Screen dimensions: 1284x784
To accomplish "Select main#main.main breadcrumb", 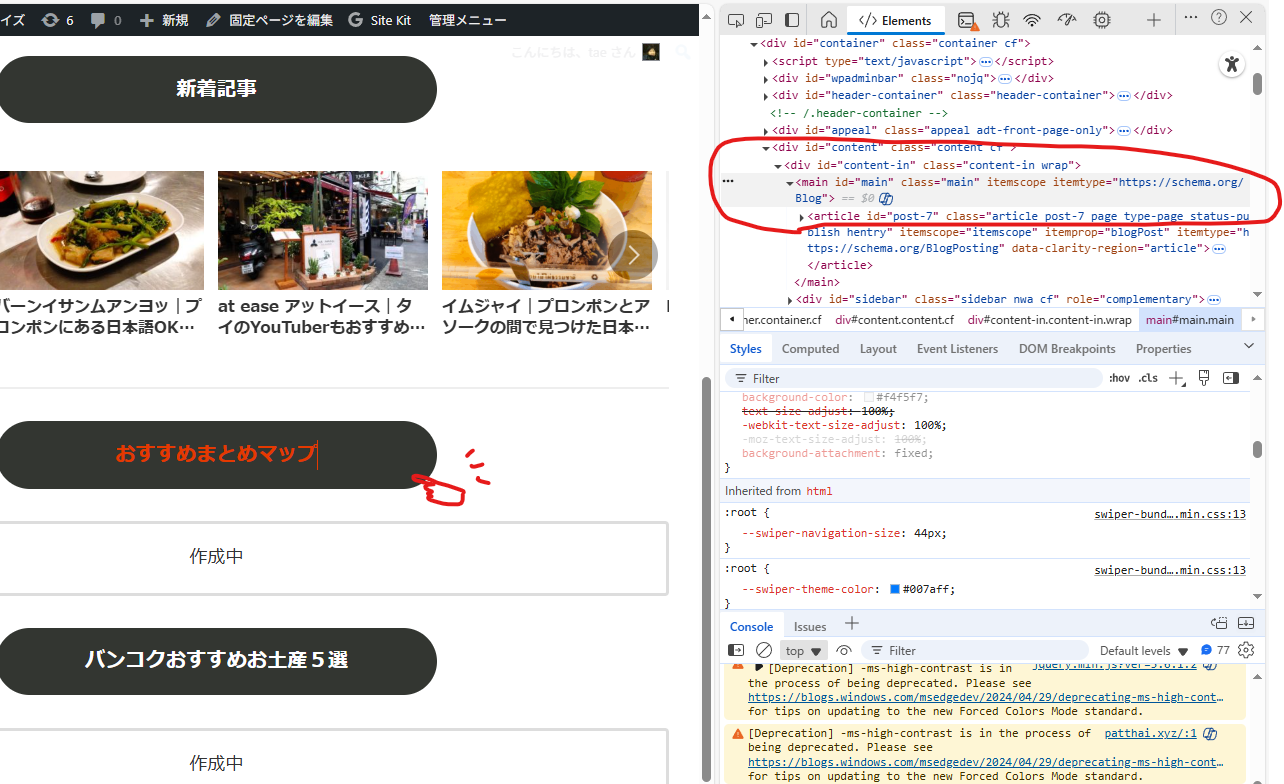I will click(x=1190, y=320).
